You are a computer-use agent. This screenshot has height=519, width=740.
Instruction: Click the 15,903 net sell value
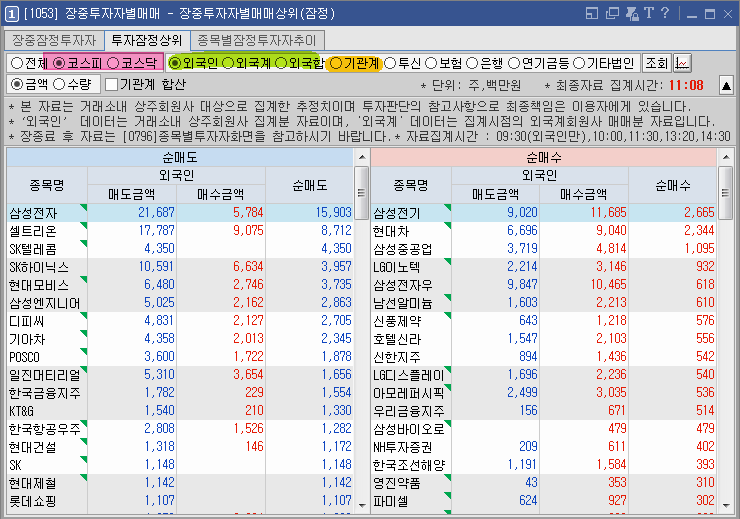click(333, 213)
